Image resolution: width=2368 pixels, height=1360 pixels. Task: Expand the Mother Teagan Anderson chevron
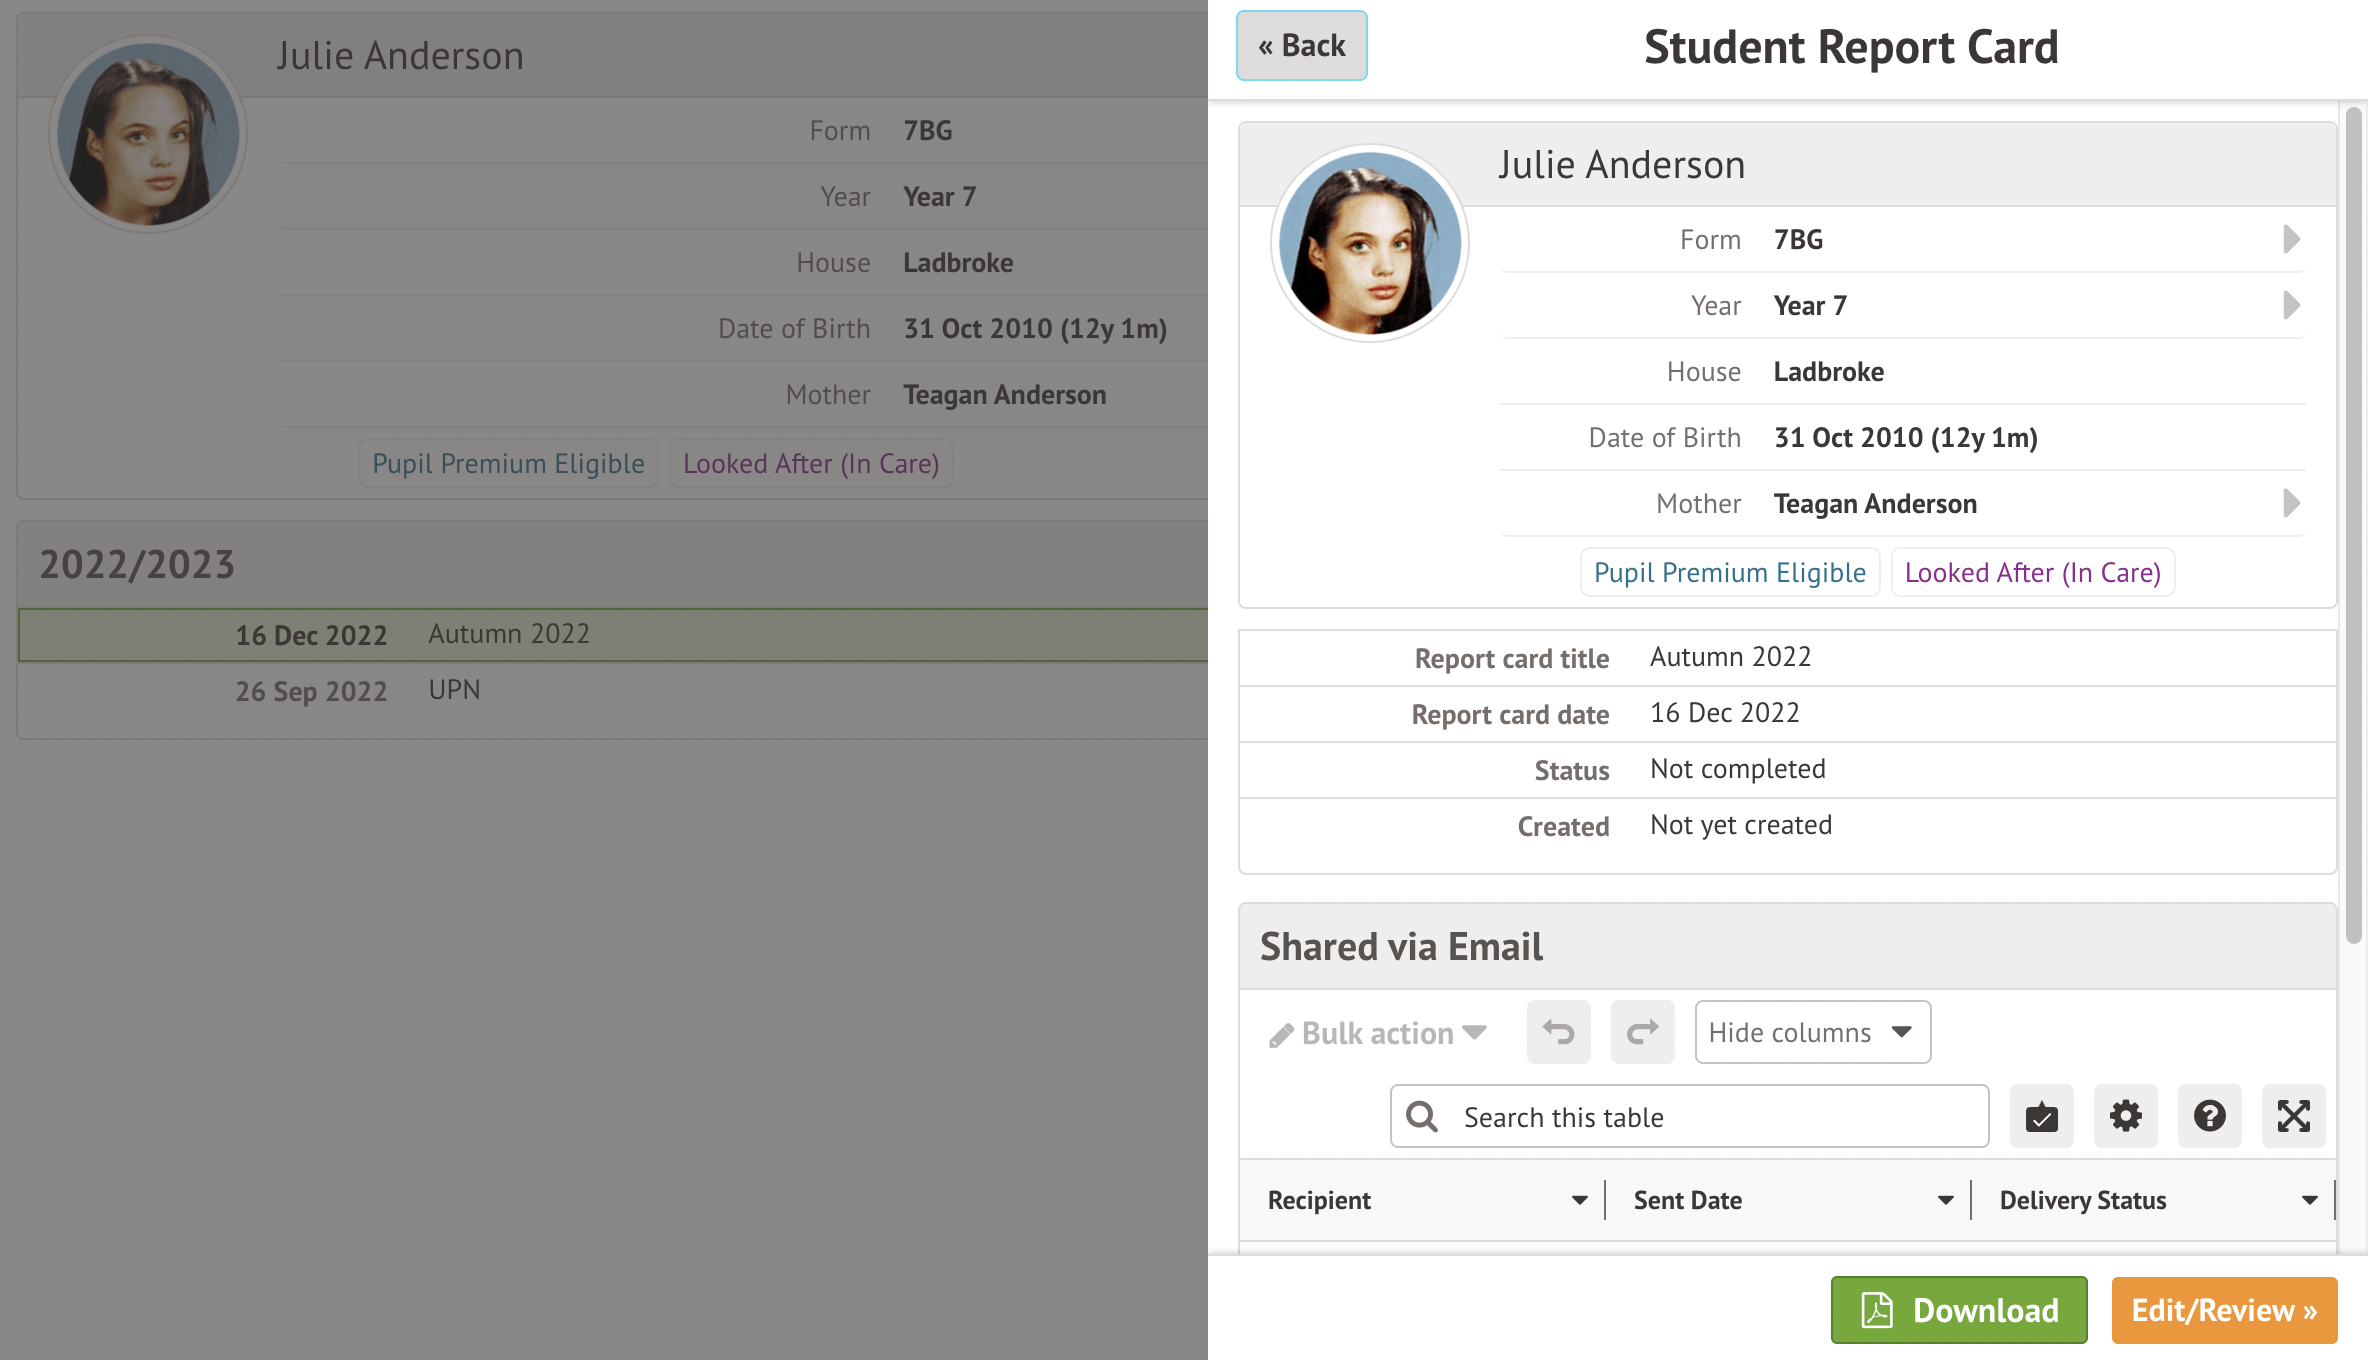tap(2291, 503)
